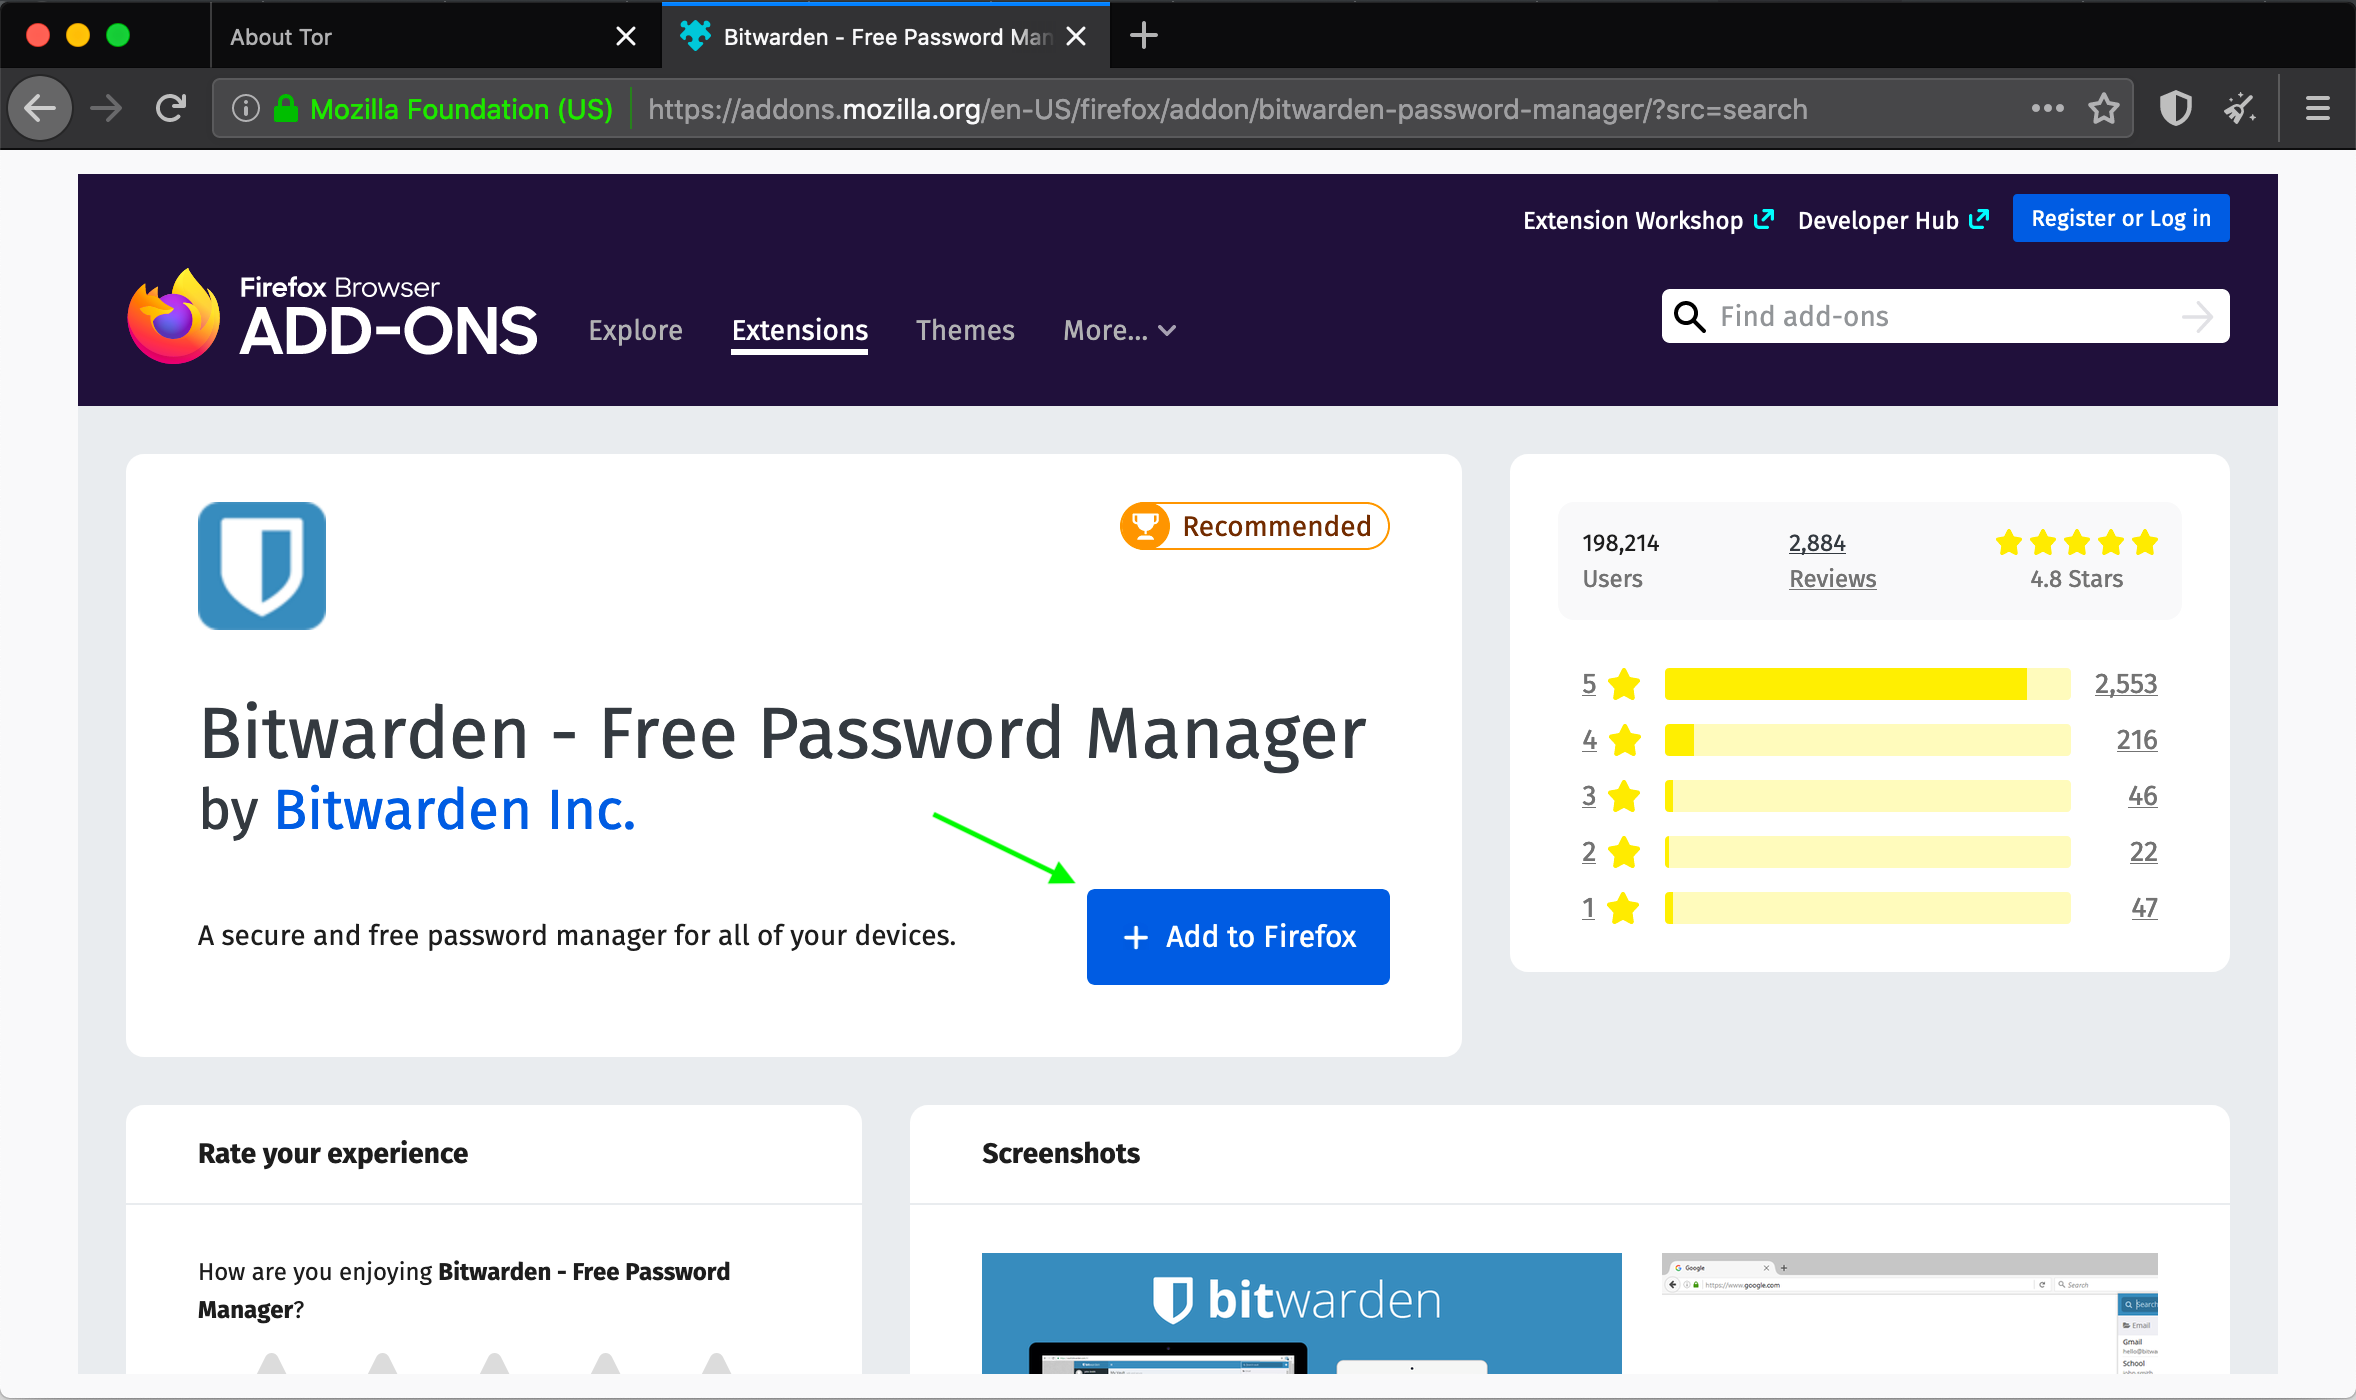Open the Developer Hub link
Screen dimensions: 2356x1400
(x=1893, y=220)
